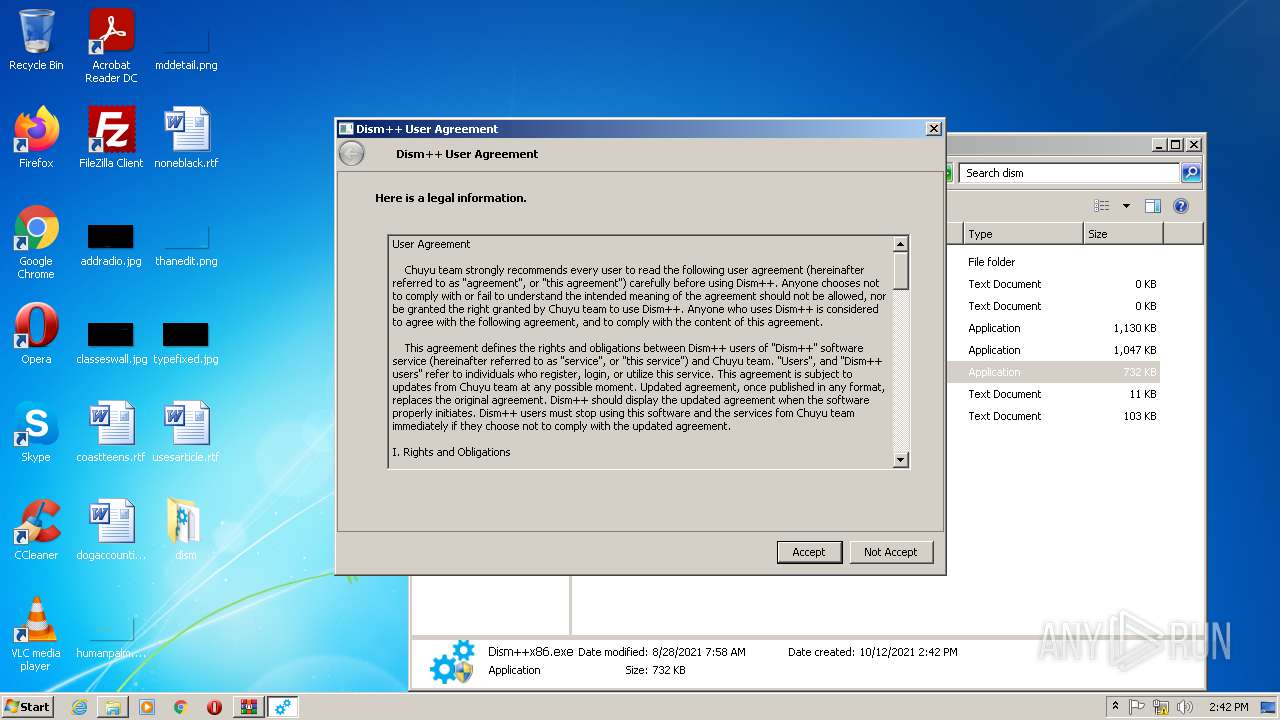
Task: Select the dism folder on desktop
Action: coord(186,530)
